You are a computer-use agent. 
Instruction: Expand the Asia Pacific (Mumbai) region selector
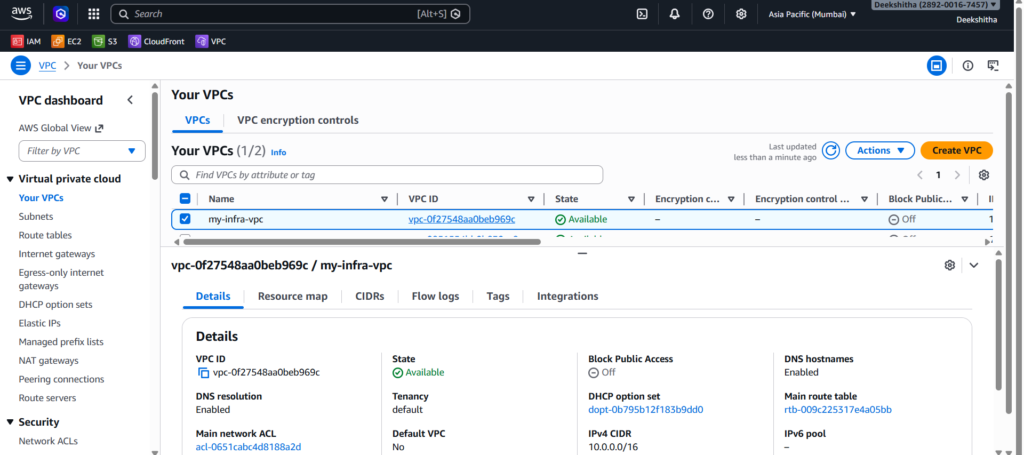pos(812,14)
